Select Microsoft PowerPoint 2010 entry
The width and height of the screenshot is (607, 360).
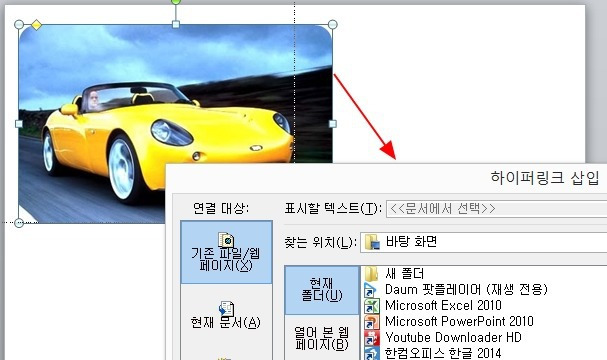459,321
